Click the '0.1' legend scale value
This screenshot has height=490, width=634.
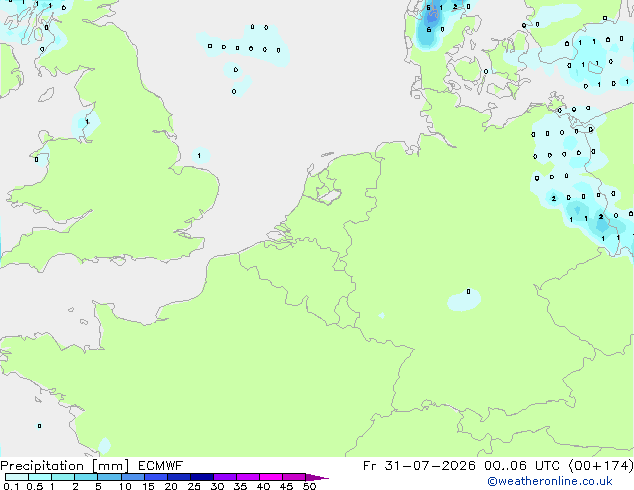pyautogui.click(x=11, y=486)
